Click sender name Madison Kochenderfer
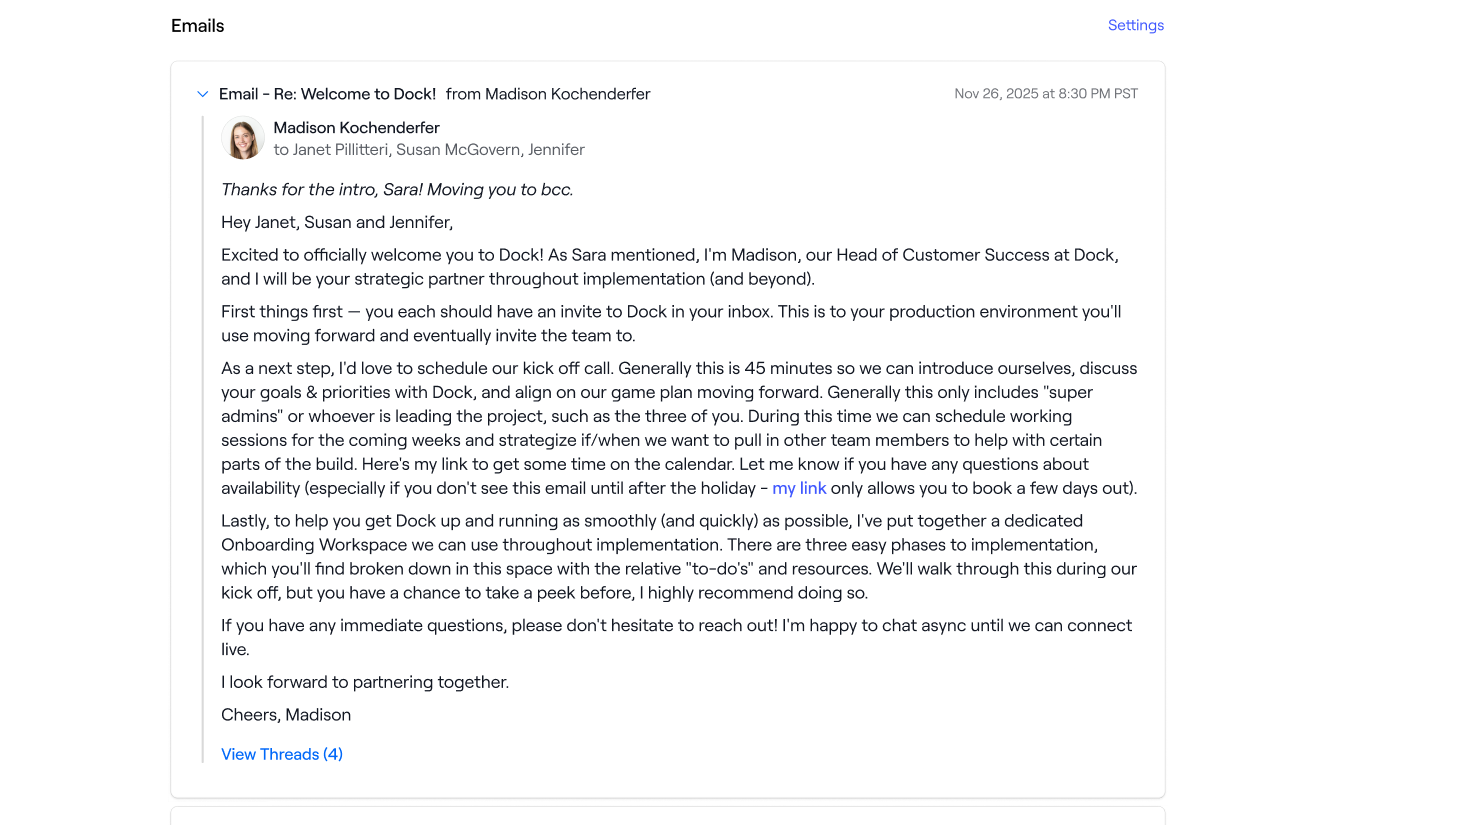Image resolution: width=1466 pixels, height=825 pixels. click(357, 128)
